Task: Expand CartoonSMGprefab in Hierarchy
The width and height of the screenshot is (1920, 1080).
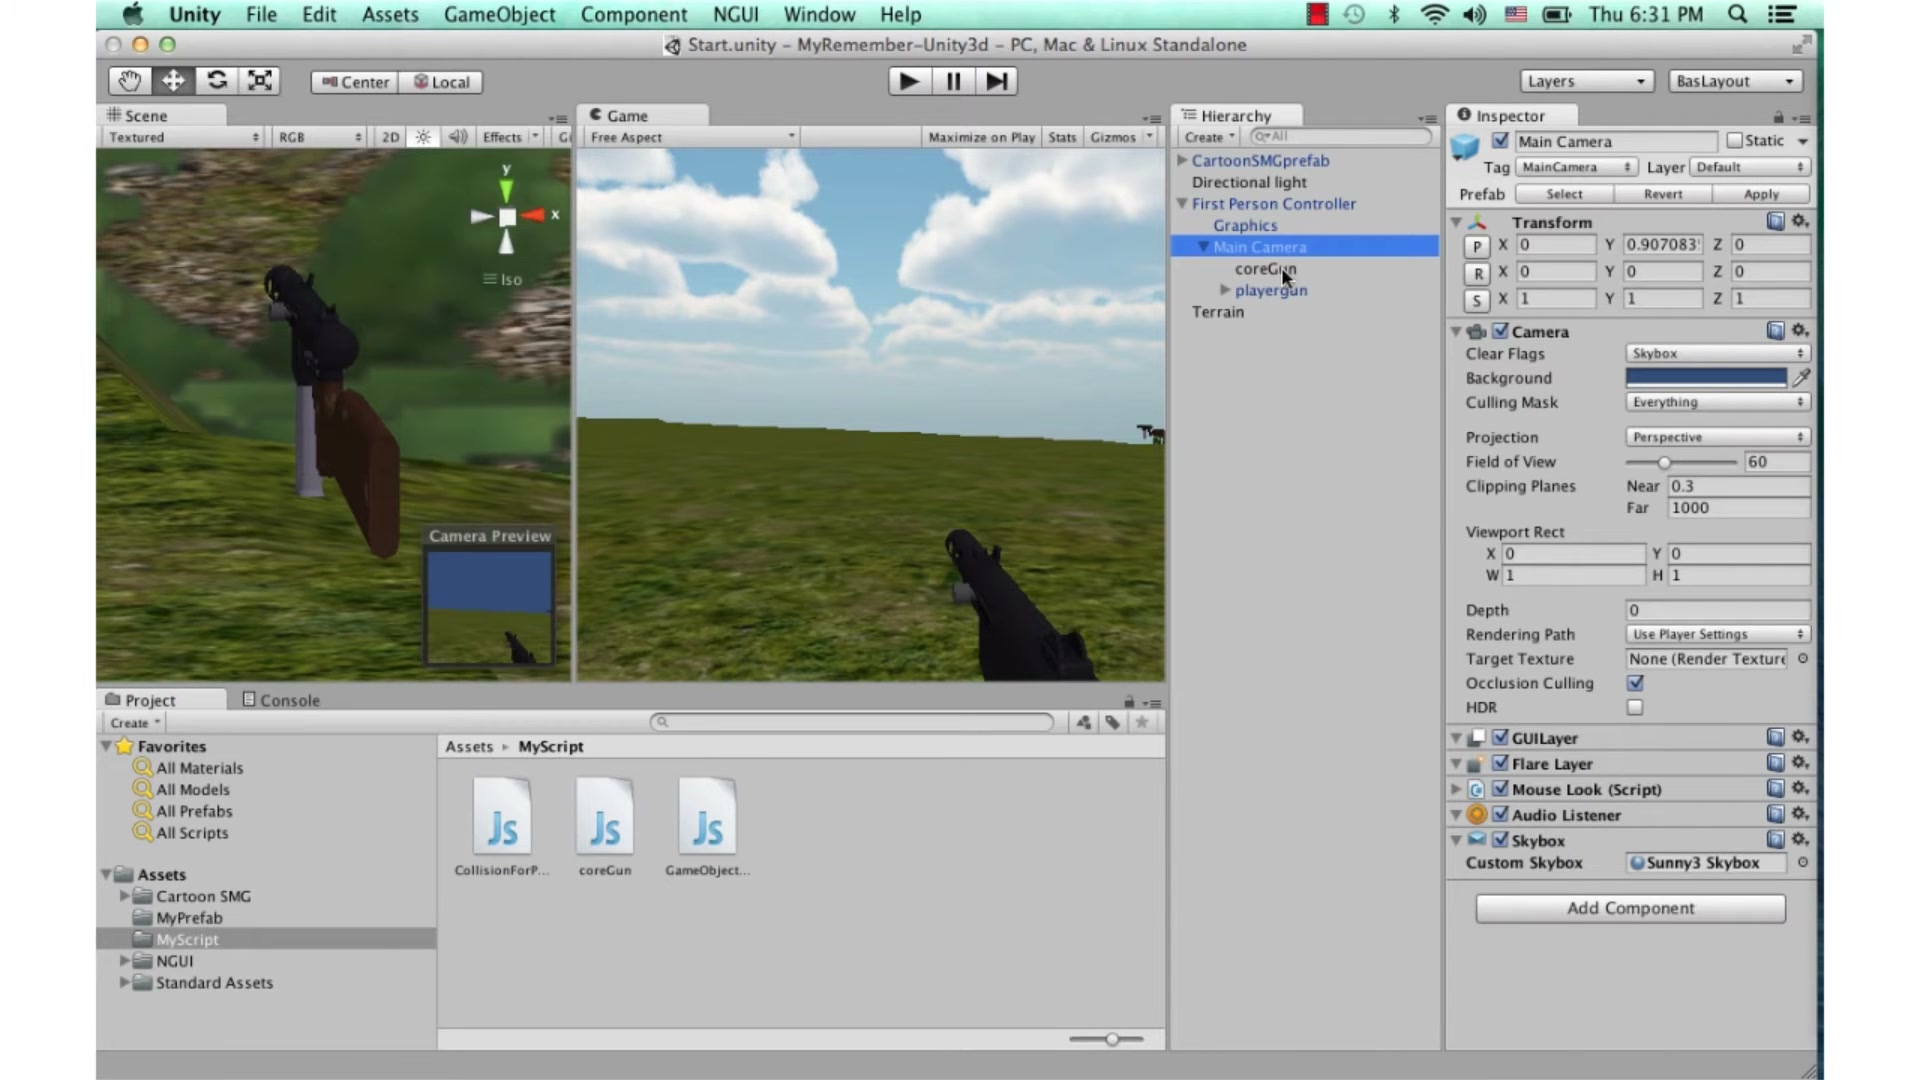Action: click(1182, 160)
